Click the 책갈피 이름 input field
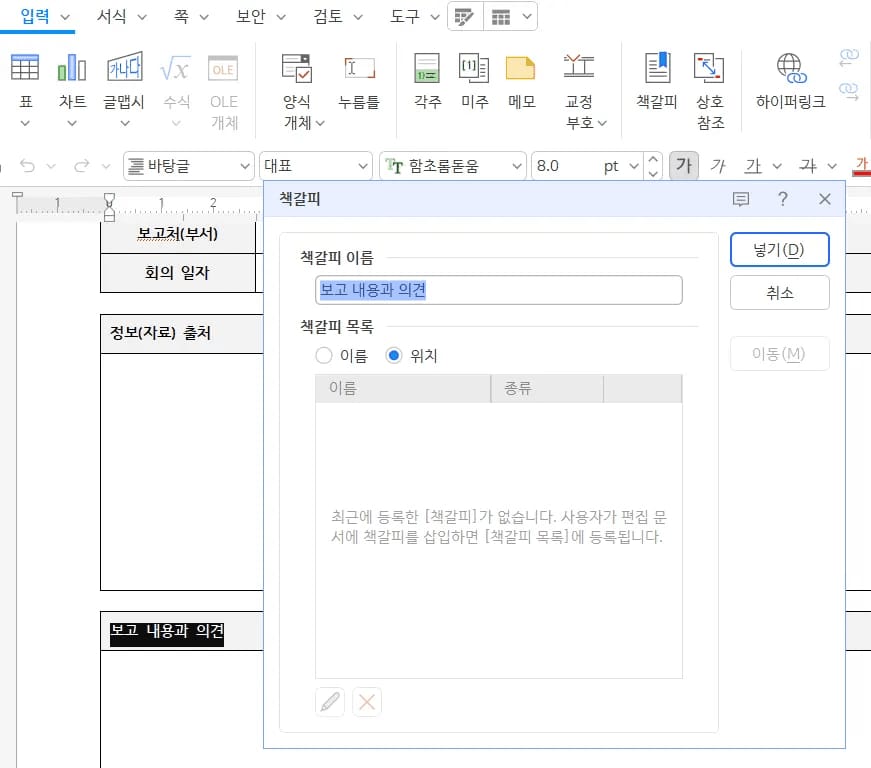Viewport: 871px width, 768px height. click(498, 290)
